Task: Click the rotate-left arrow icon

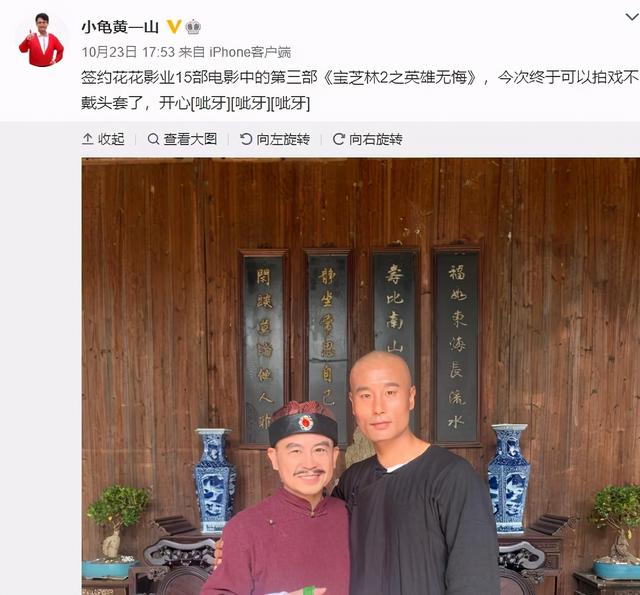Action: tap(246, 139)
